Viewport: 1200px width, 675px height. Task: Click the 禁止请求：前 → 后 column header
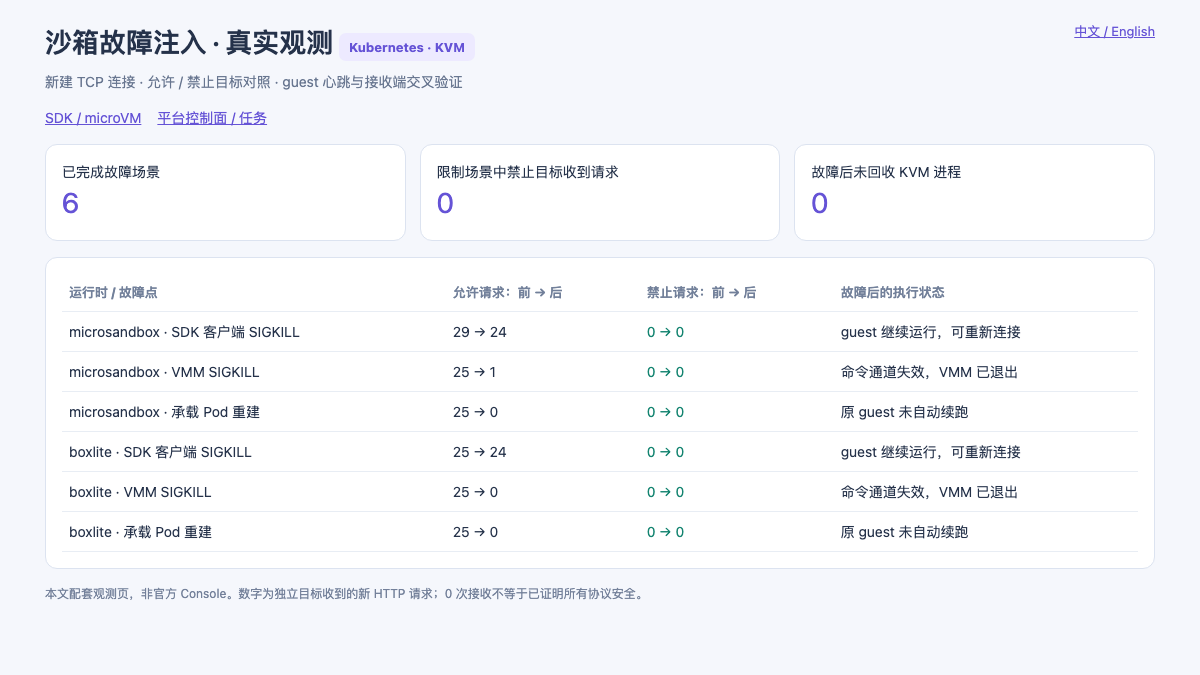(701, 293)
